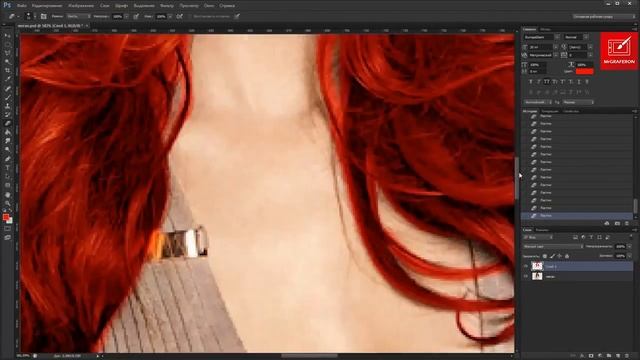
Task: Open the anti-aliasing dropdown in Character panel
Action: point(578,102)
